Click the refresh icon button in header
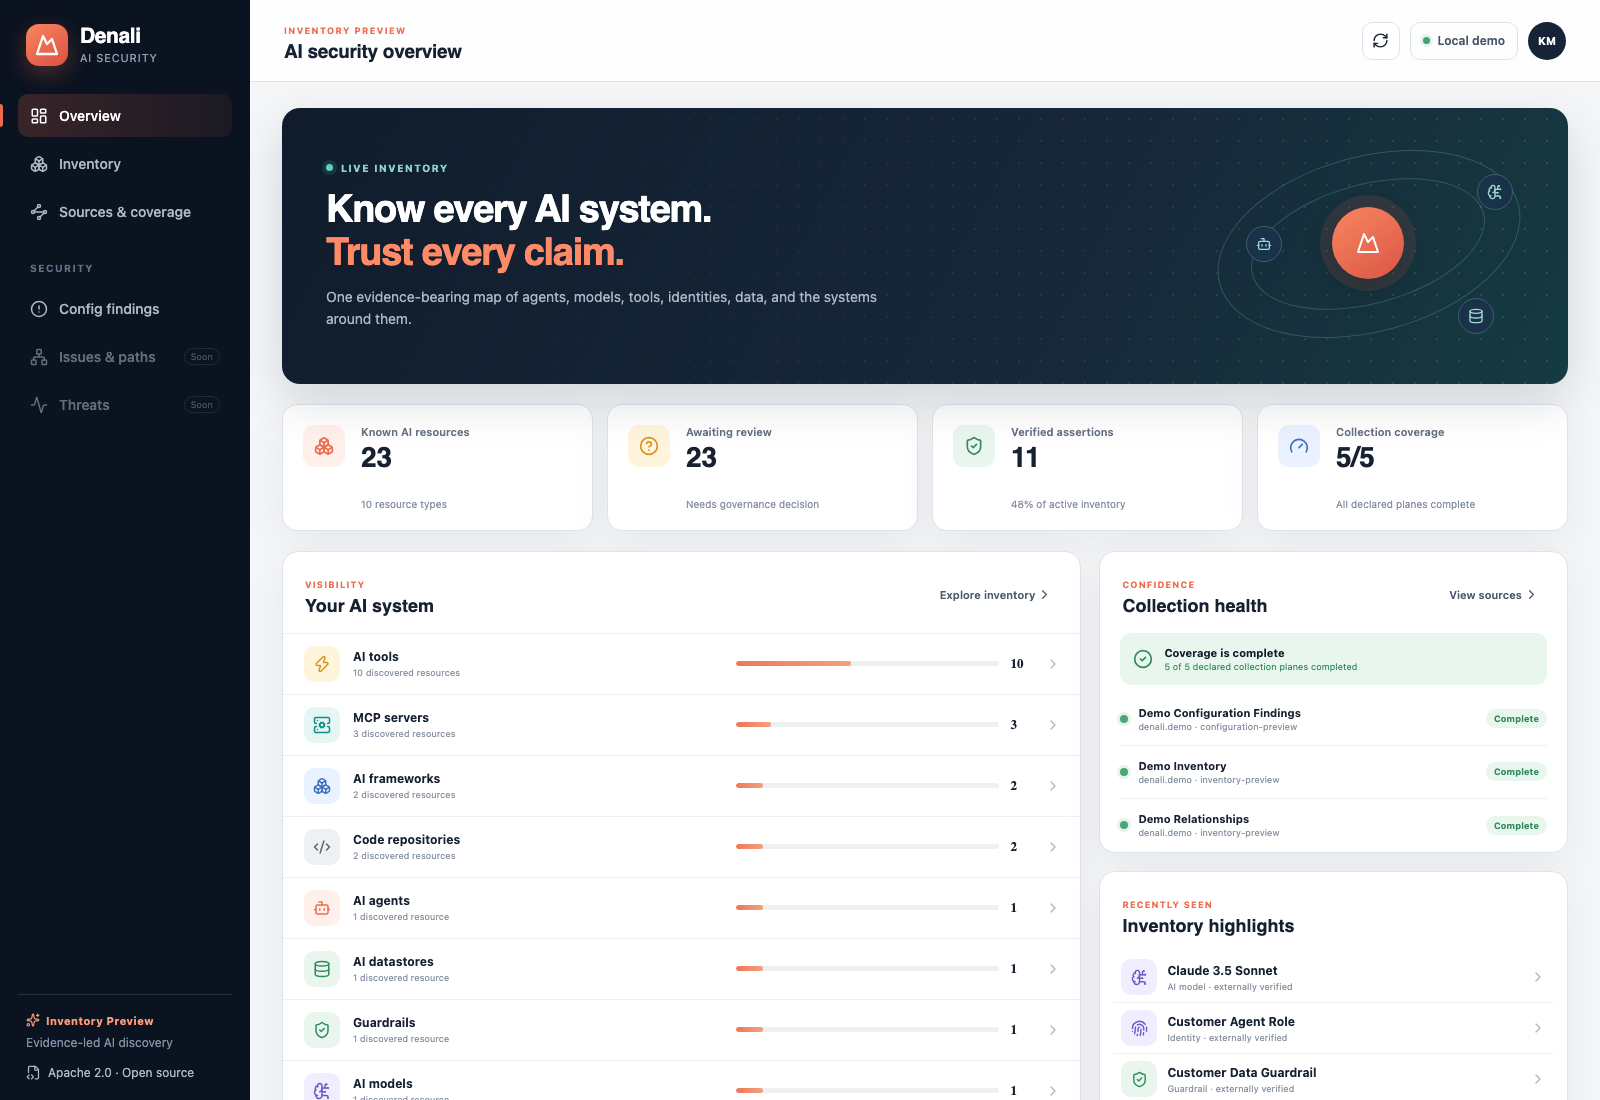The image size is (1600, 1100). [x=1381, y=41]
